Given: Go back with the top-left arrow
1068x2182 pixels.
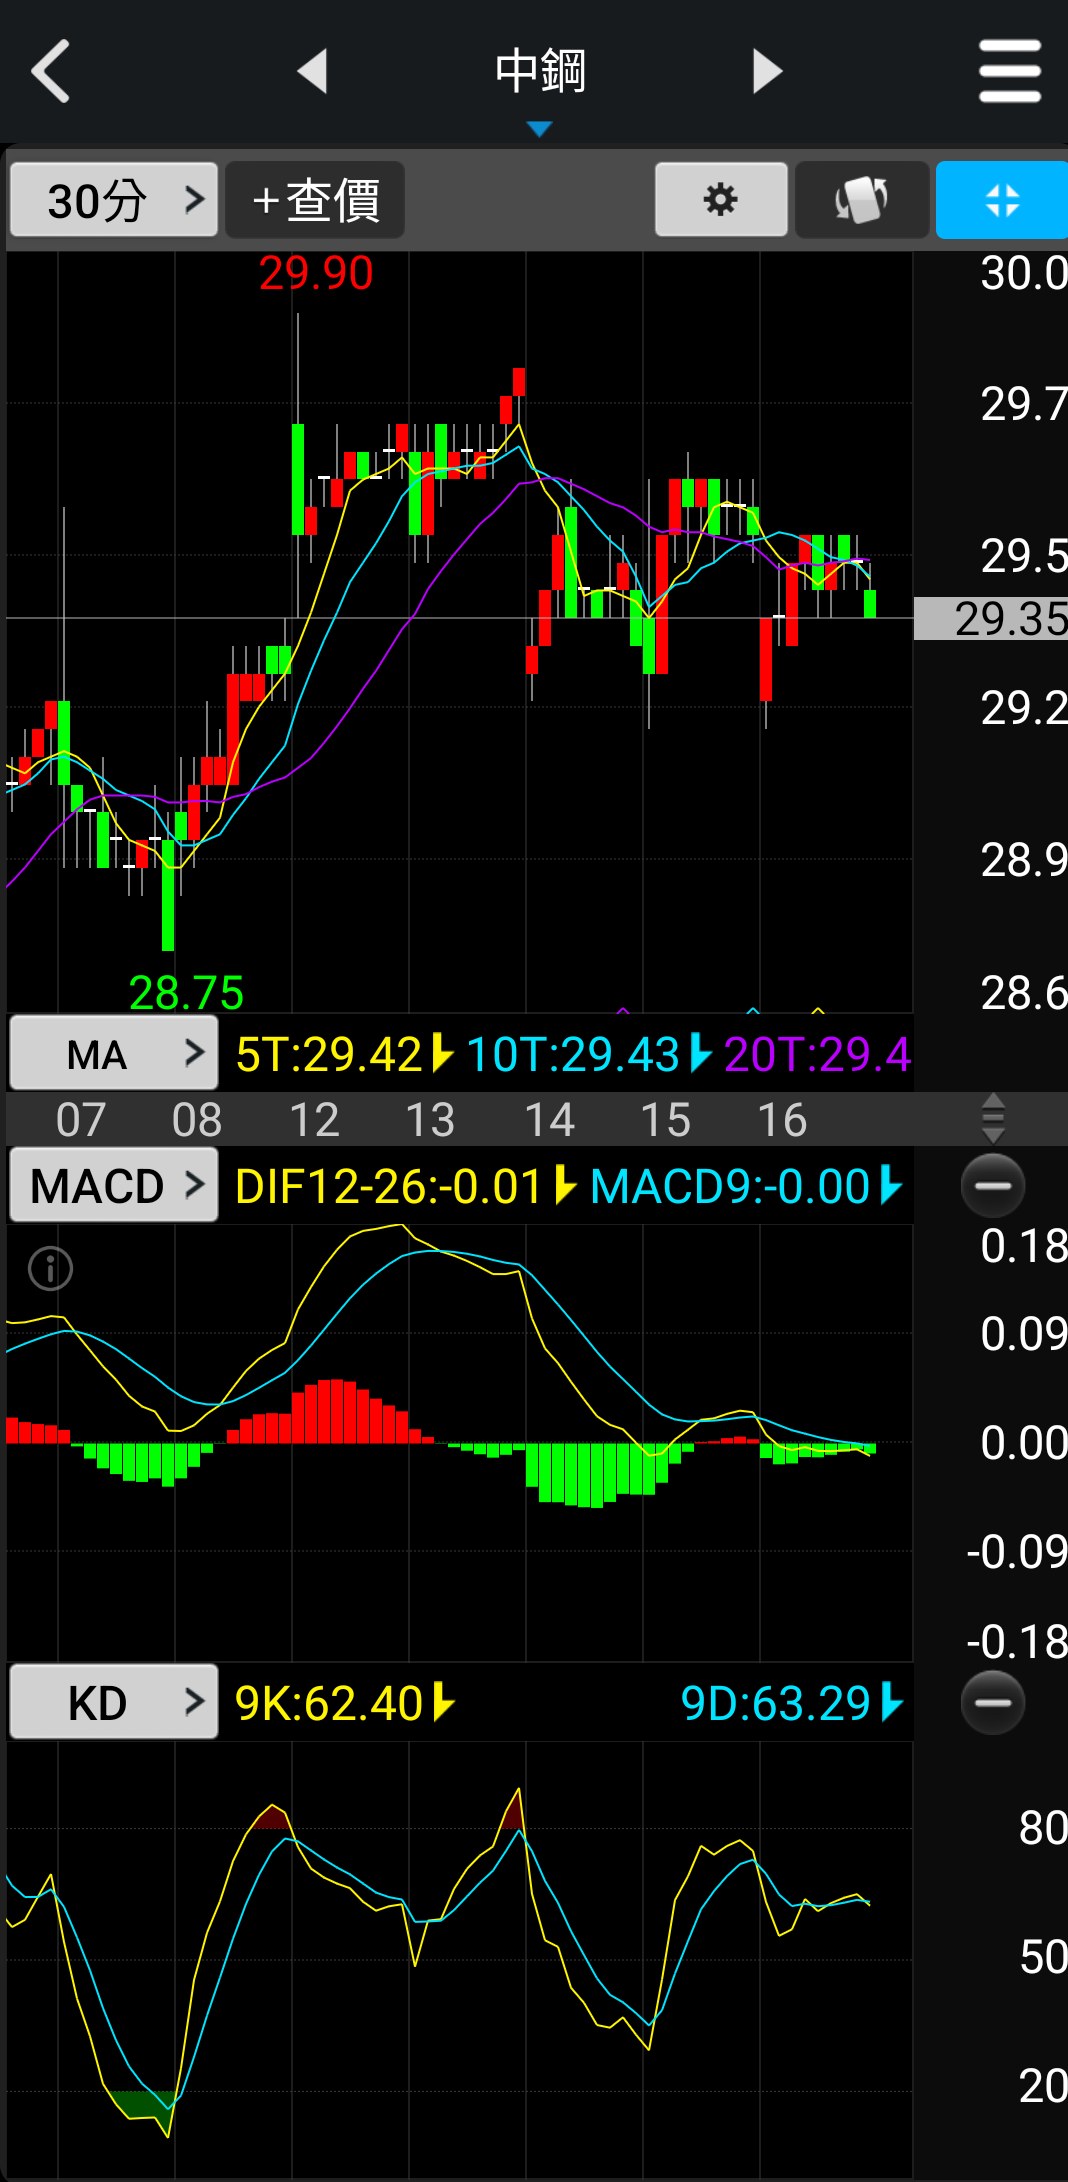Looking at the screenshot, I should click(50, 71).
